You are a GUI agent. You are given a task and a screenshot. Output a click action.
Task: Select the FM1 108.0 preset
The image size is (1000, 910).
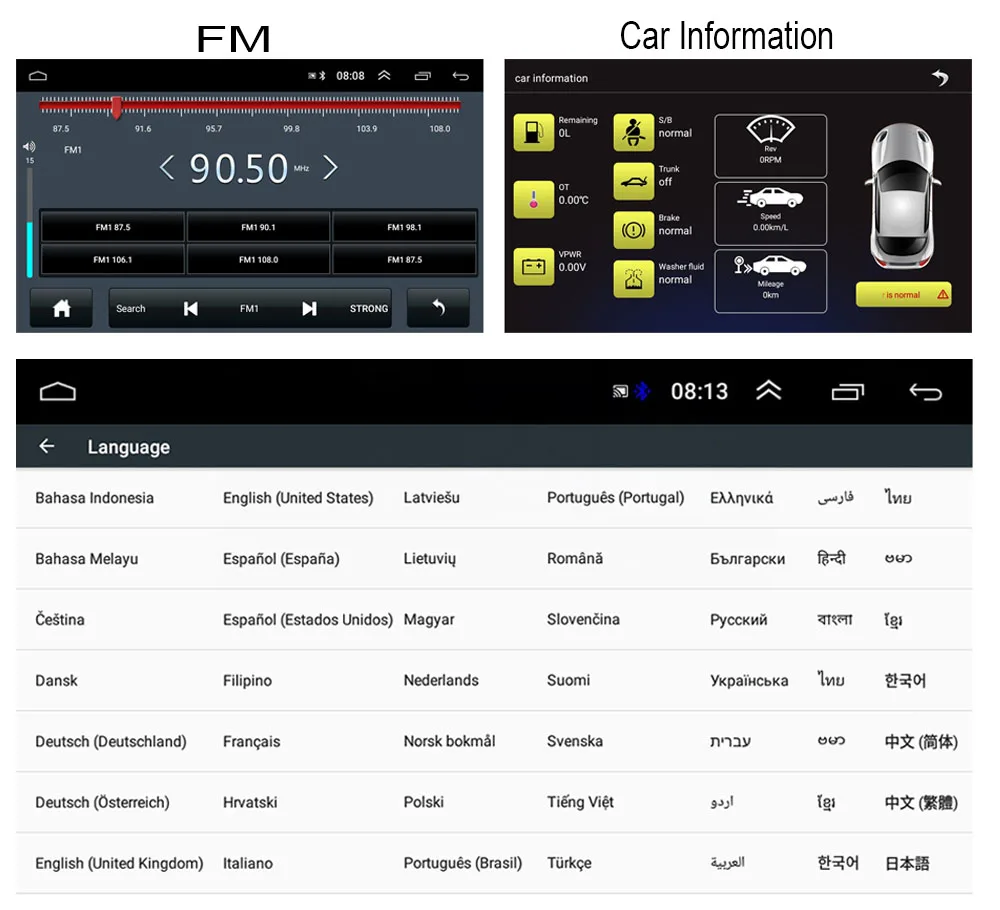257,260
